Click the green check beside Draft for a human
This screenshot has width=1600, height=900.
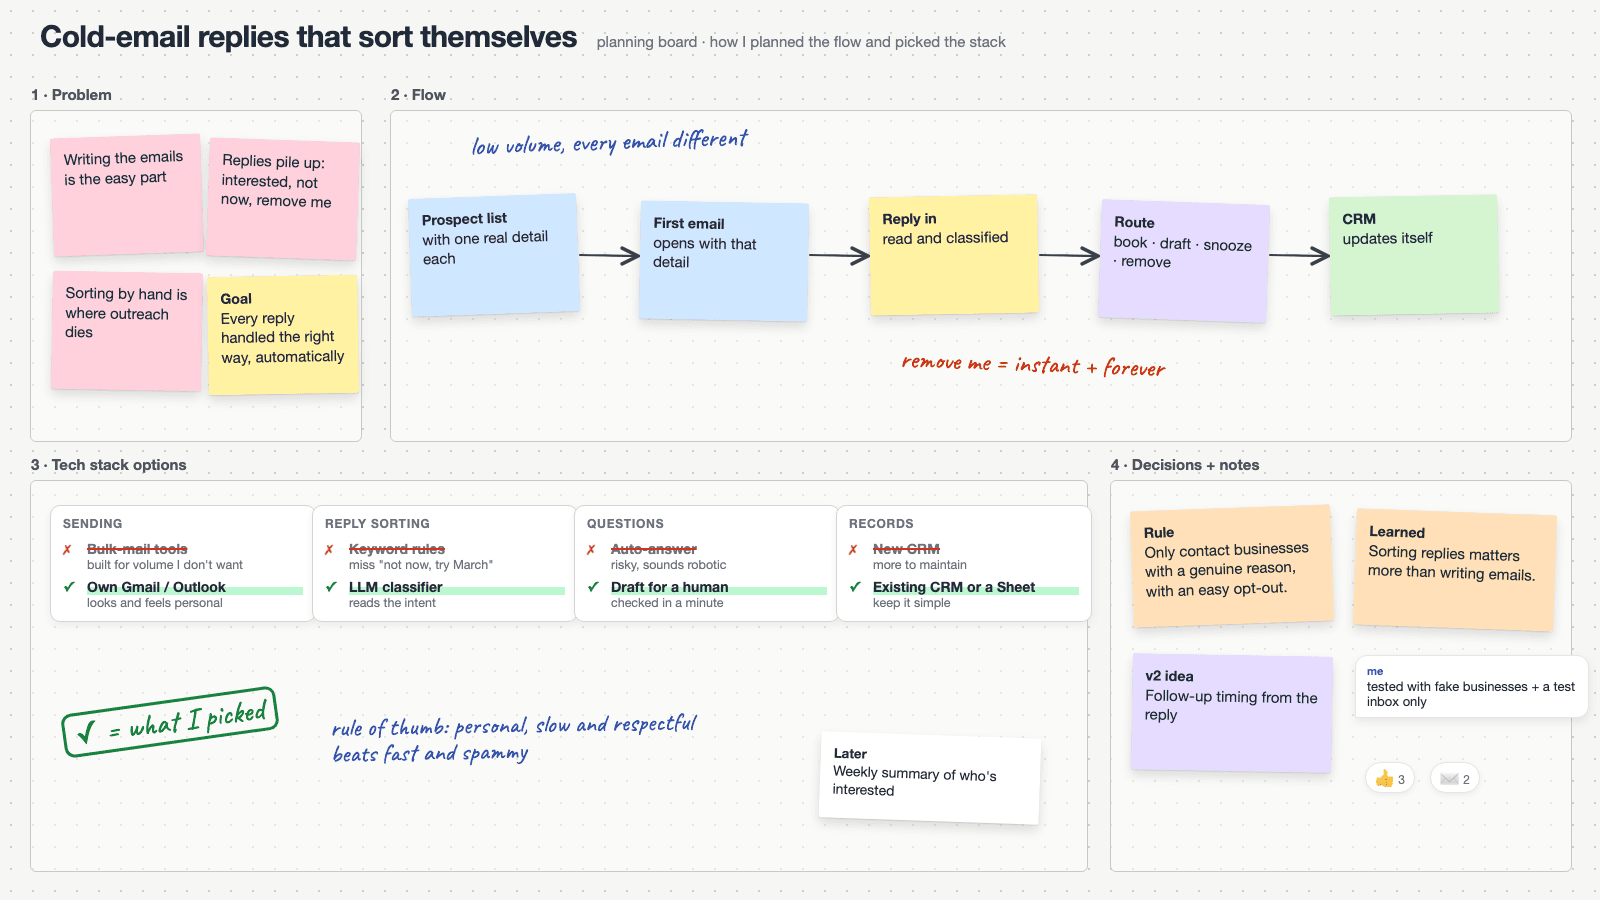tap(593, 587)
